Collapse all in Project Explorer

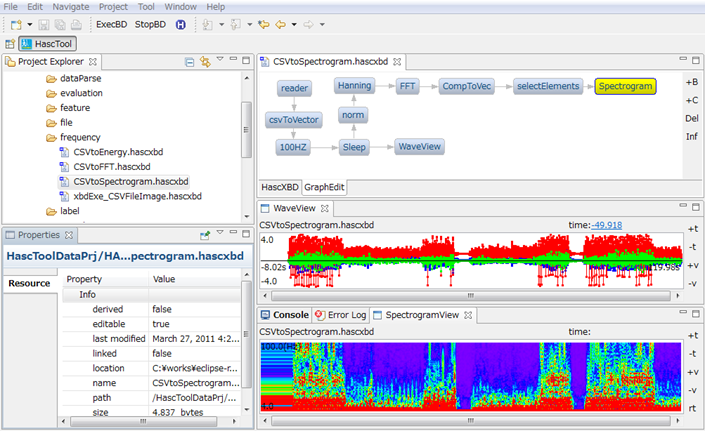pos(189,62)
